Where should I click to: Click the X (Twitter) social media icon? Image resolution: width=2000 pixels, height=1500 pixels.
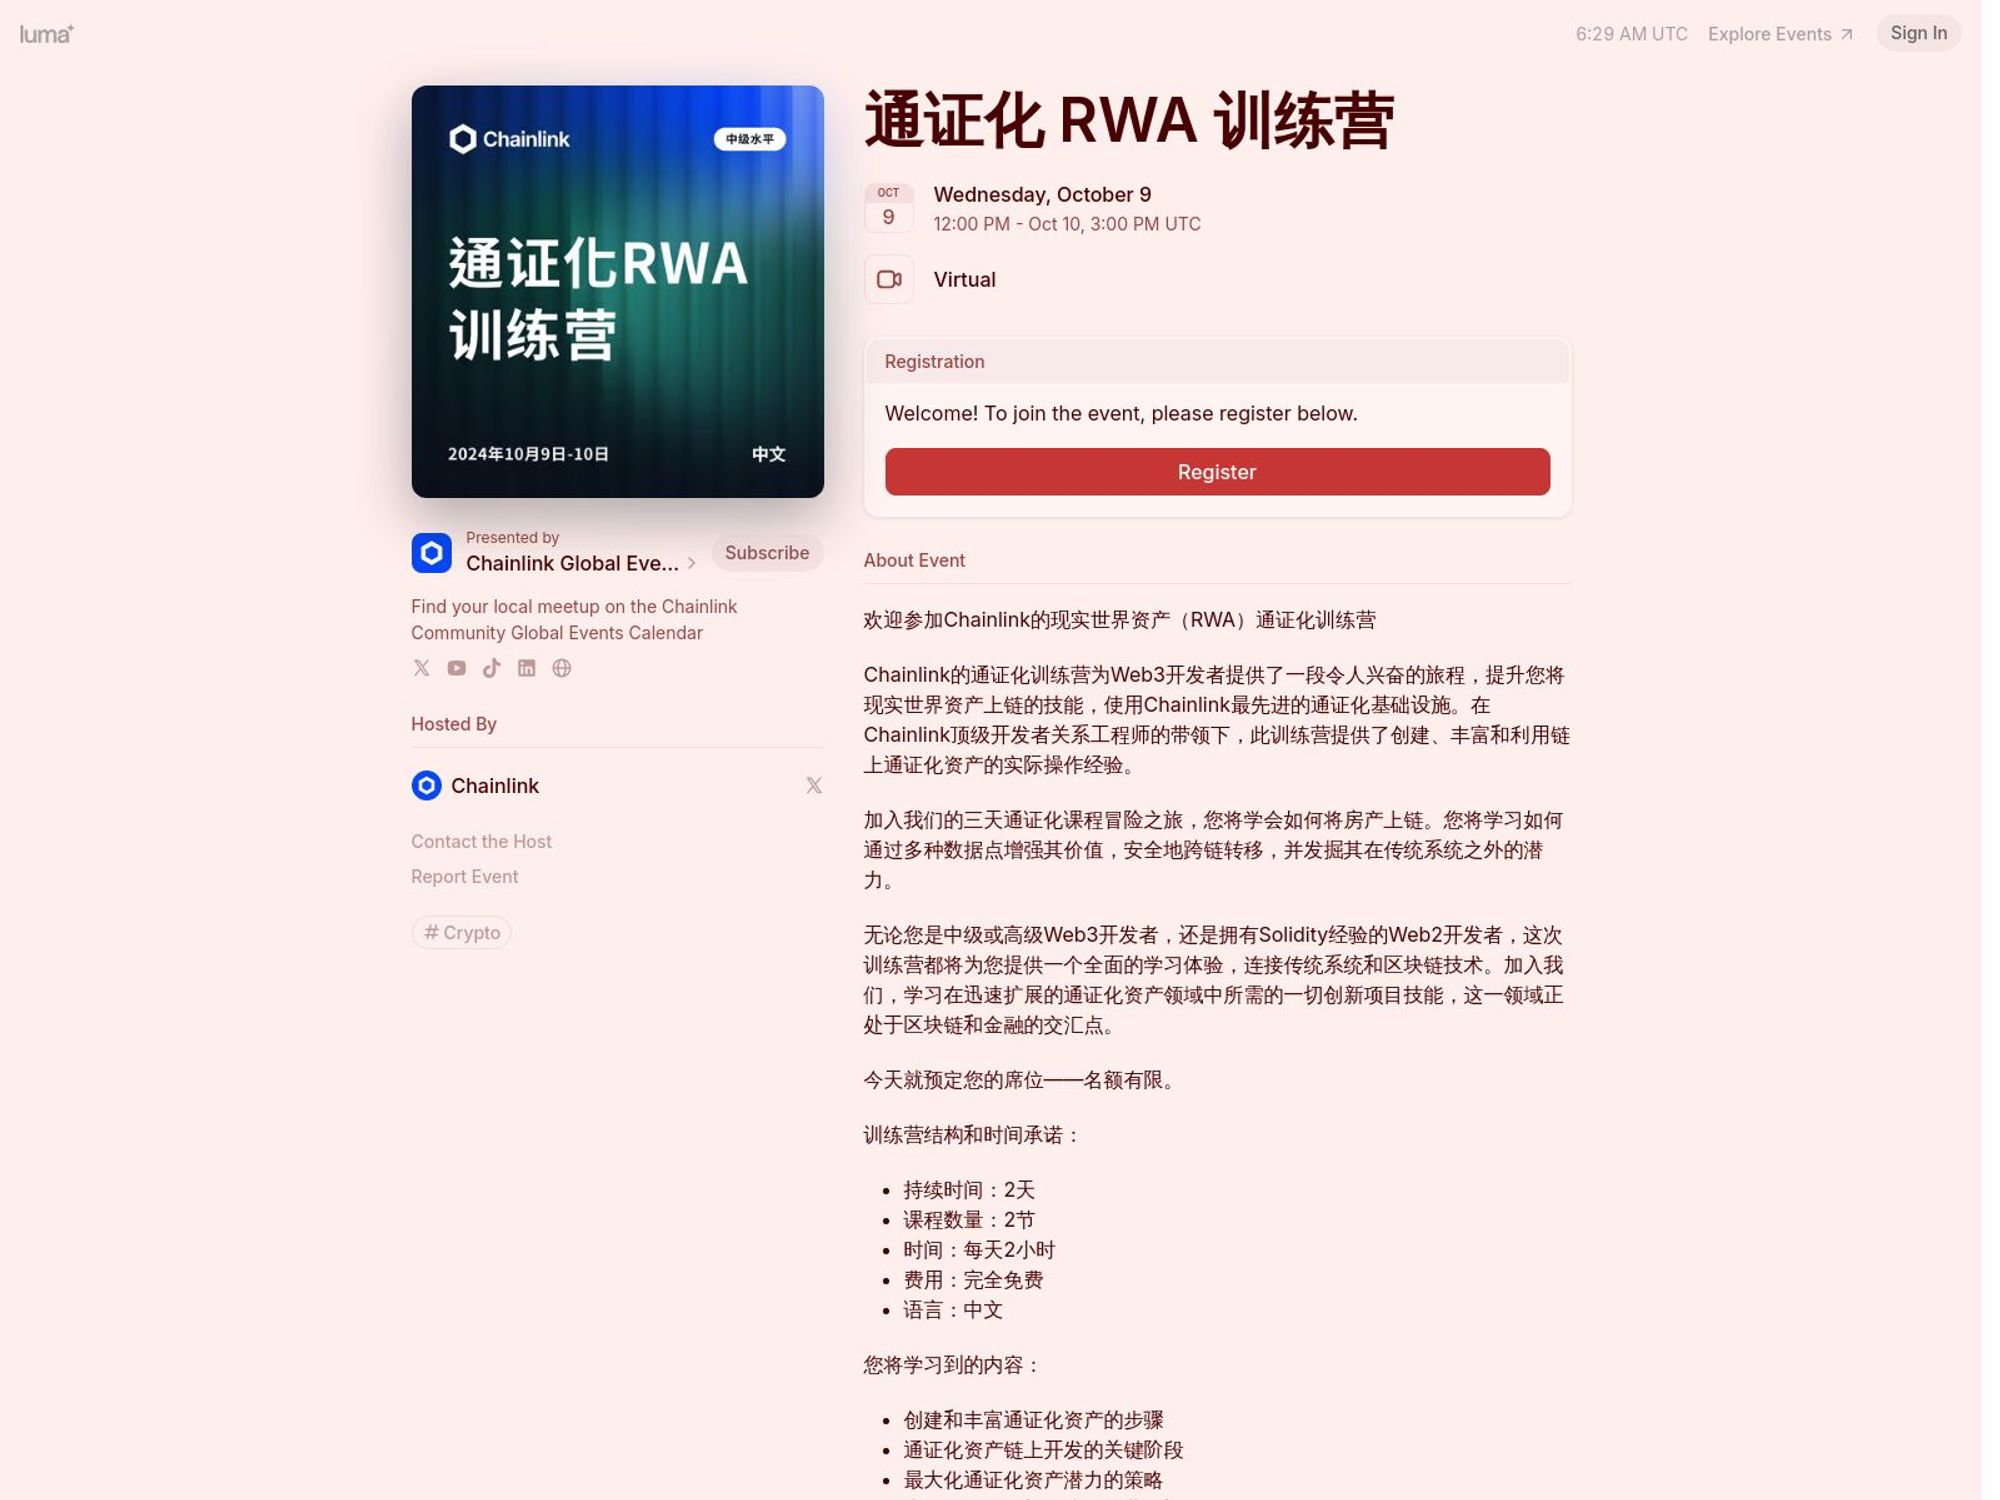click(420, 668)
